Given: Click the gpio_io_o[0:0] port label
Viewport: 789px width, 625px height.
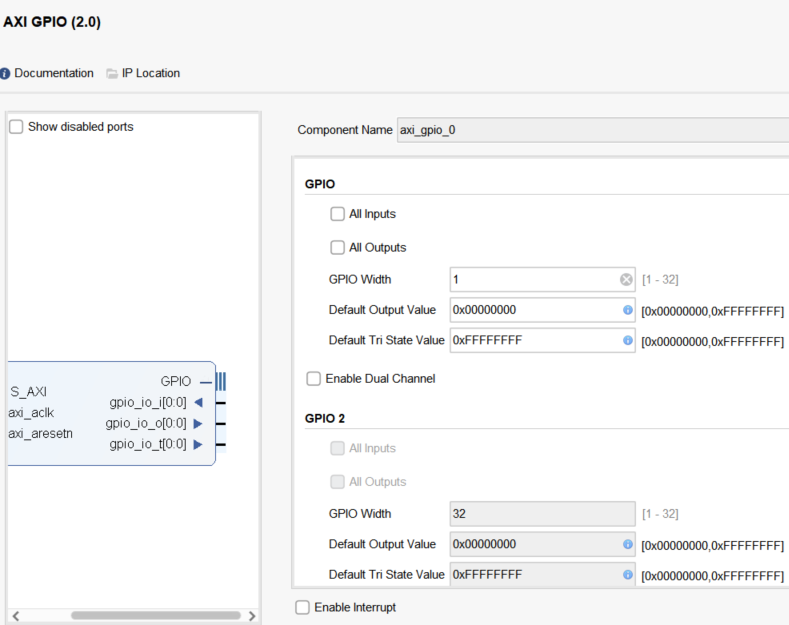Looking at the screenshot, I should [x=146, y=423].
